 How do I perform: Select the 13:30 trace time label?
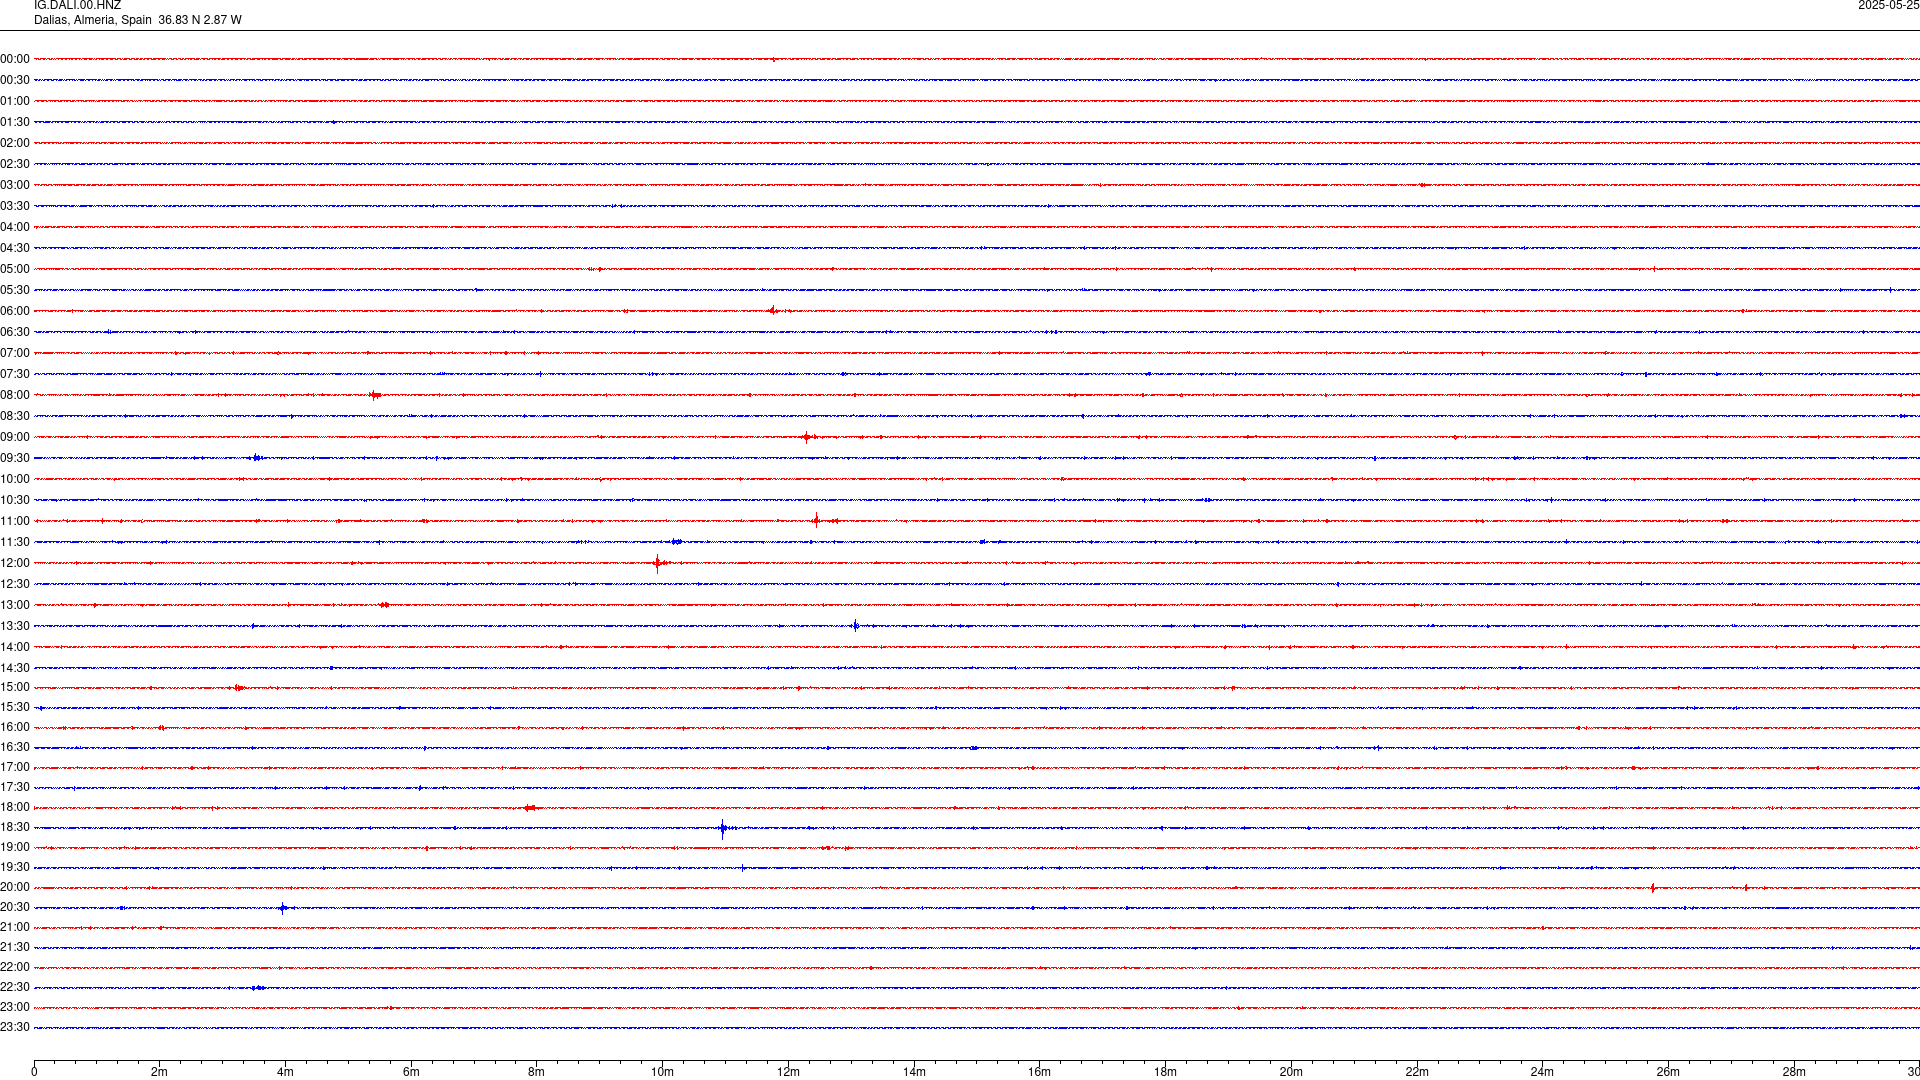(15, 626)
